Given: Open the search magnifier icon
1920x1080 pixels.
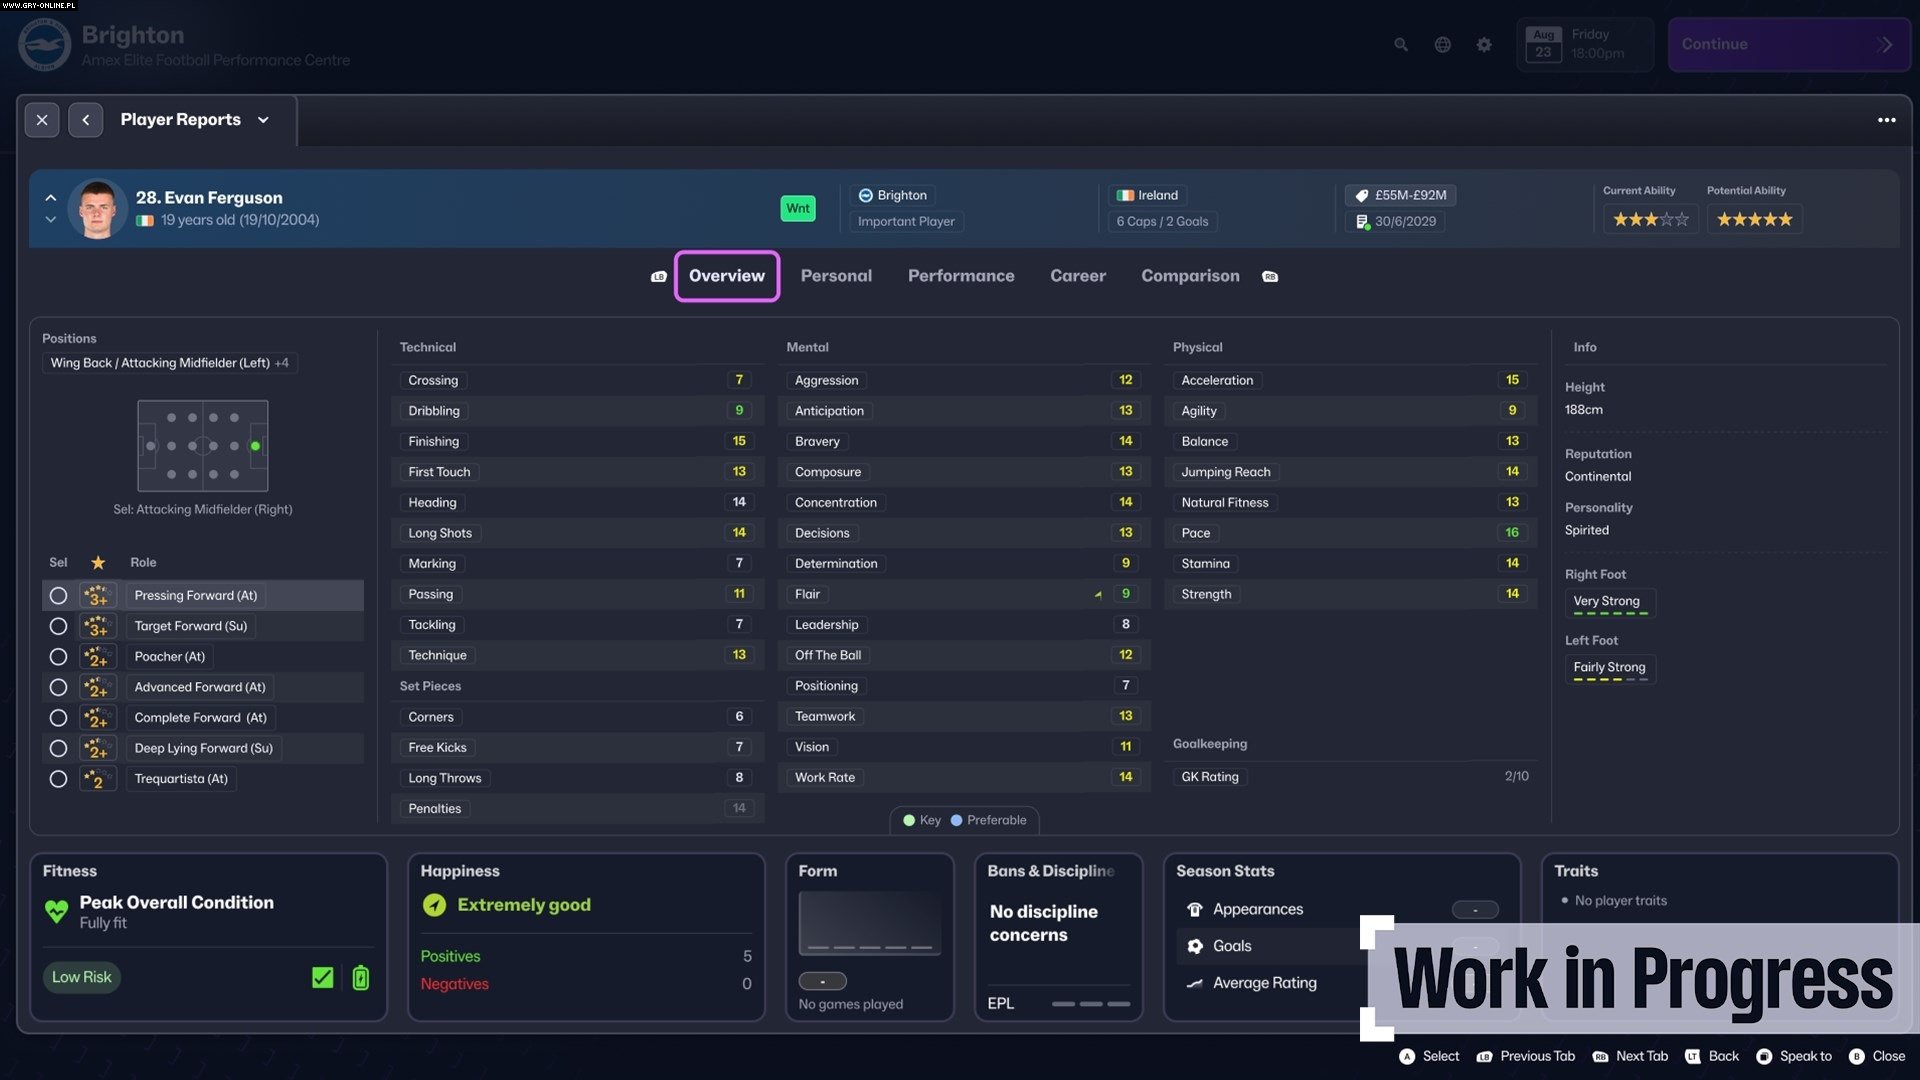Looking at the screenshot, I should pos(1400,44).
